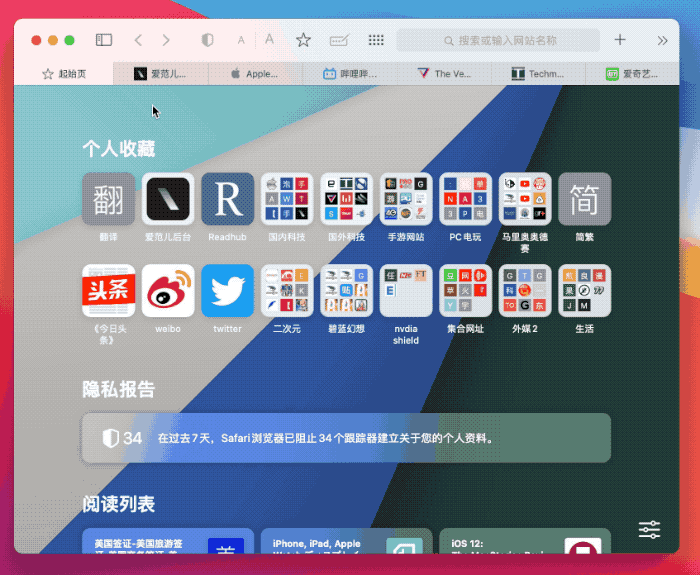Screen dimensions: 700x575
Task: Click the star bookmarks toolbar icon
Action: tap(303, 40)
